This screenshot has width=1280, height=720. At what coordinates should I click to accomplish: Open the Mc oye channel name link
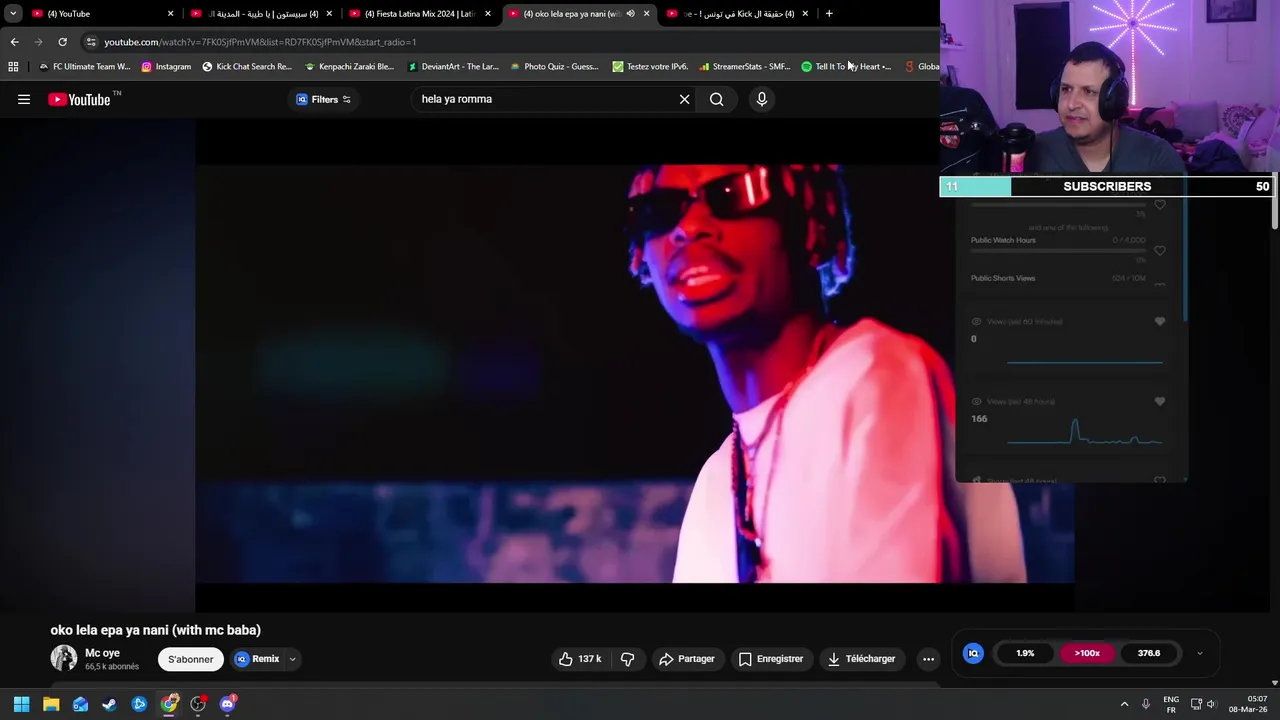pos(102,653)
